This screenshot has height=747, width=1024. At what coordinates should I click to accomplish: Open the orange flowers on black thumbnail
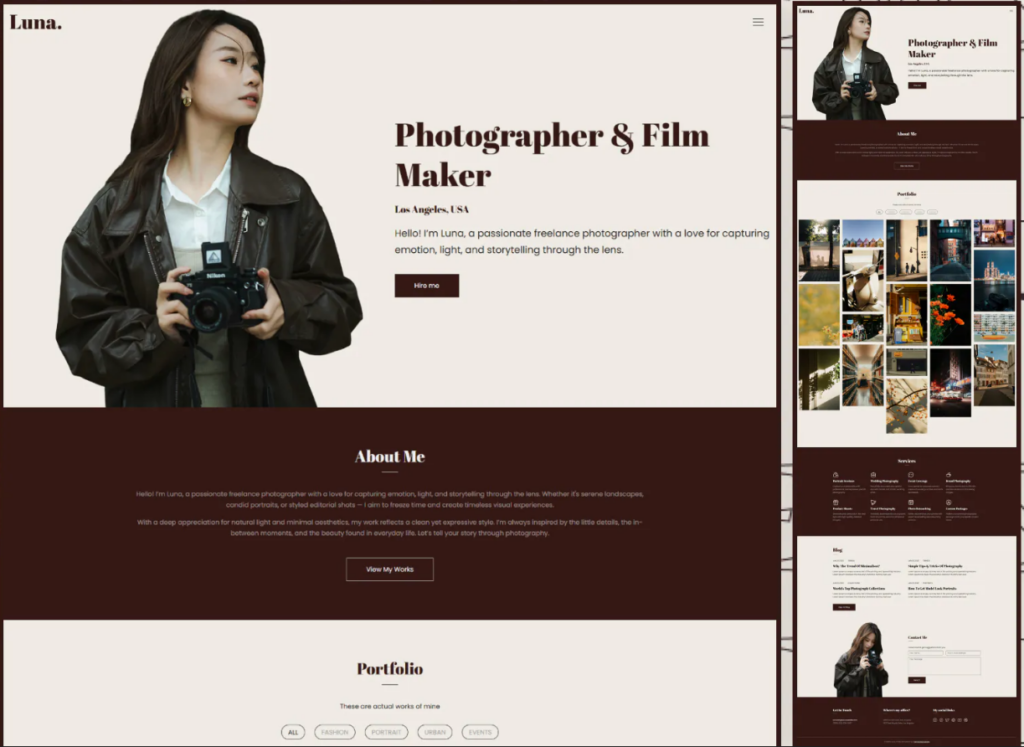950,315
